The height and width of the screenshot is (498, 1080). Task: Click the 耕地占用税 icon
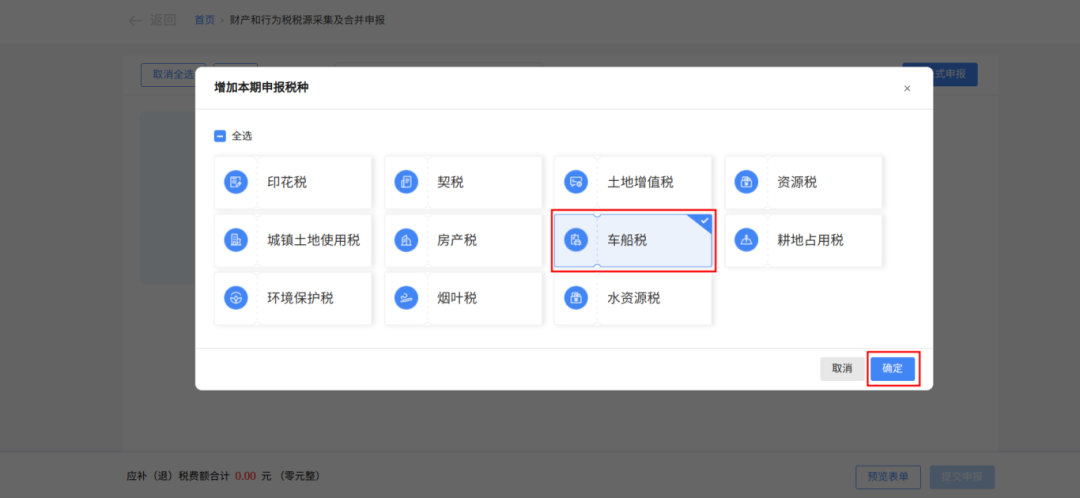(x=746, y=240)
